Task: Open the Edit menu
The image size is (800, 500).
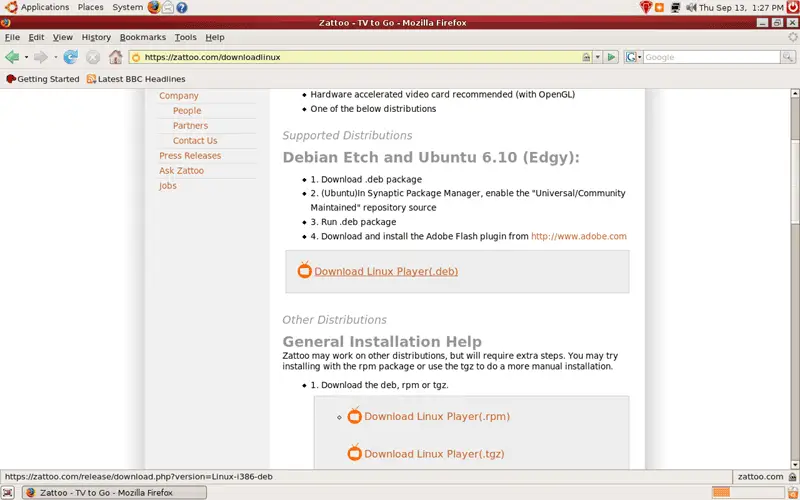Action: click(x=36, y=37)
